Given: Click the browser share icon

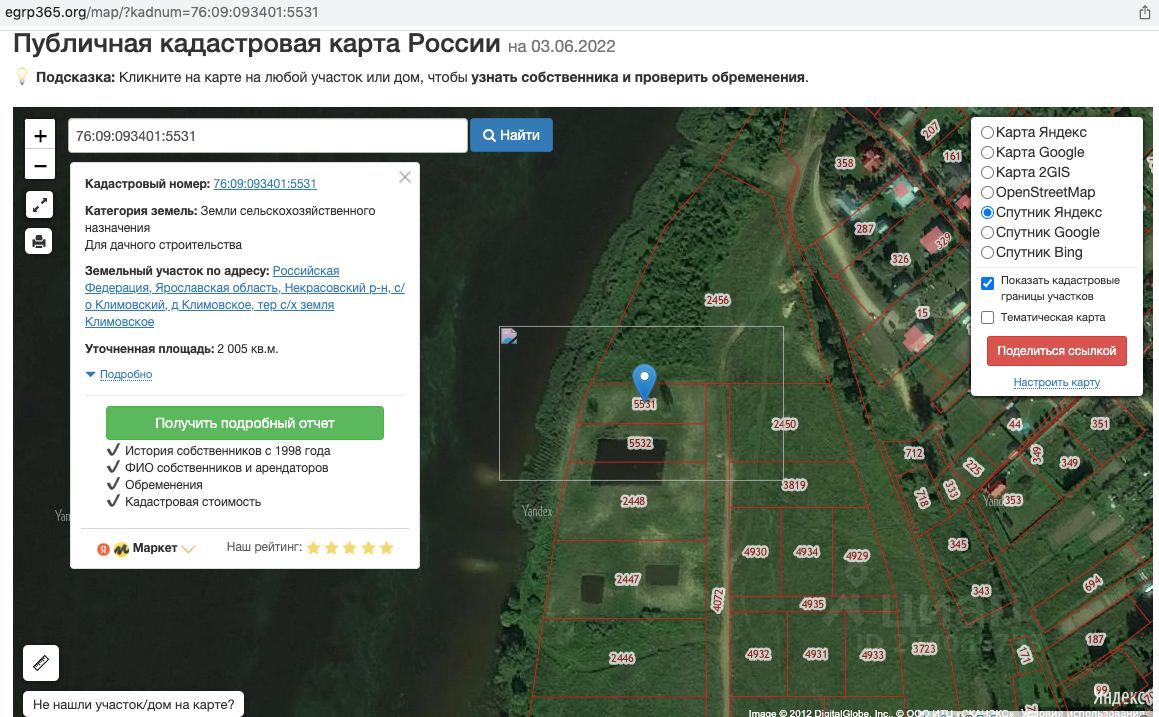Looking at the screenshot, I should pyautogui.click(x=1144, y=12).
